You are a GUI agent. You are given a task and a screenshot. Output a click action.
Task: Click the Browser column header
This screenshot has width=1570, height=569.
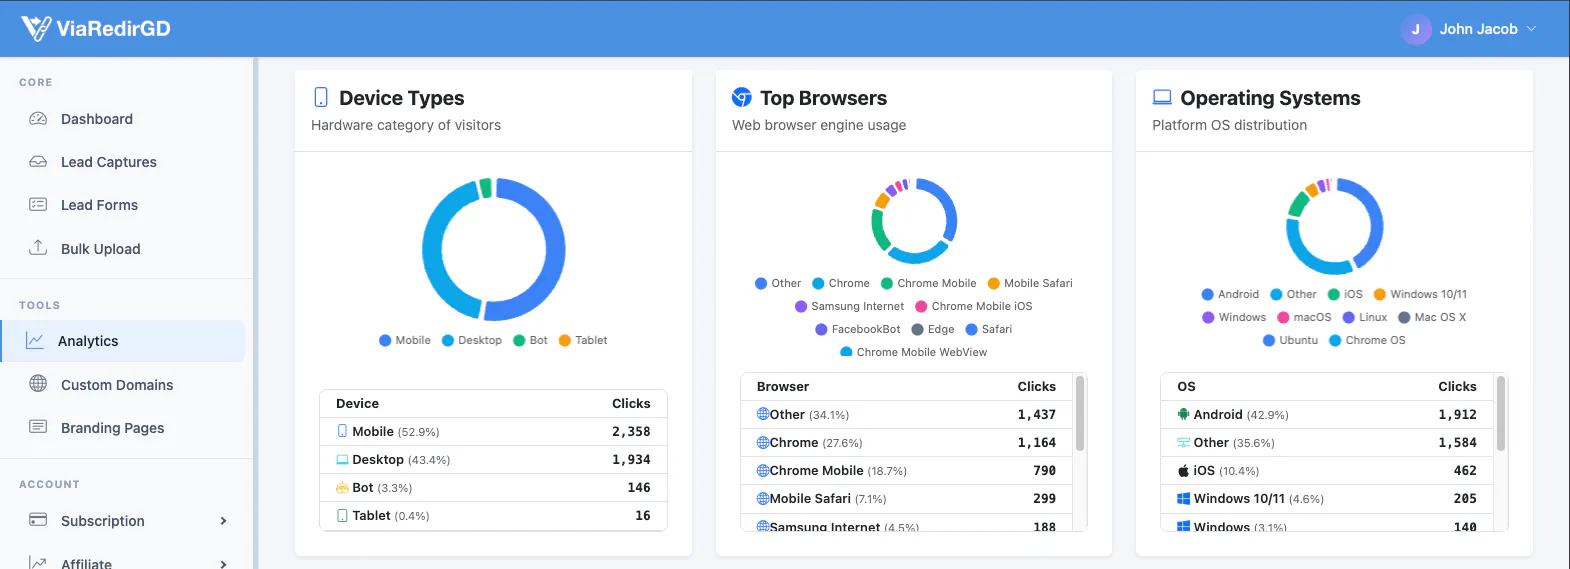pos(783,386)
